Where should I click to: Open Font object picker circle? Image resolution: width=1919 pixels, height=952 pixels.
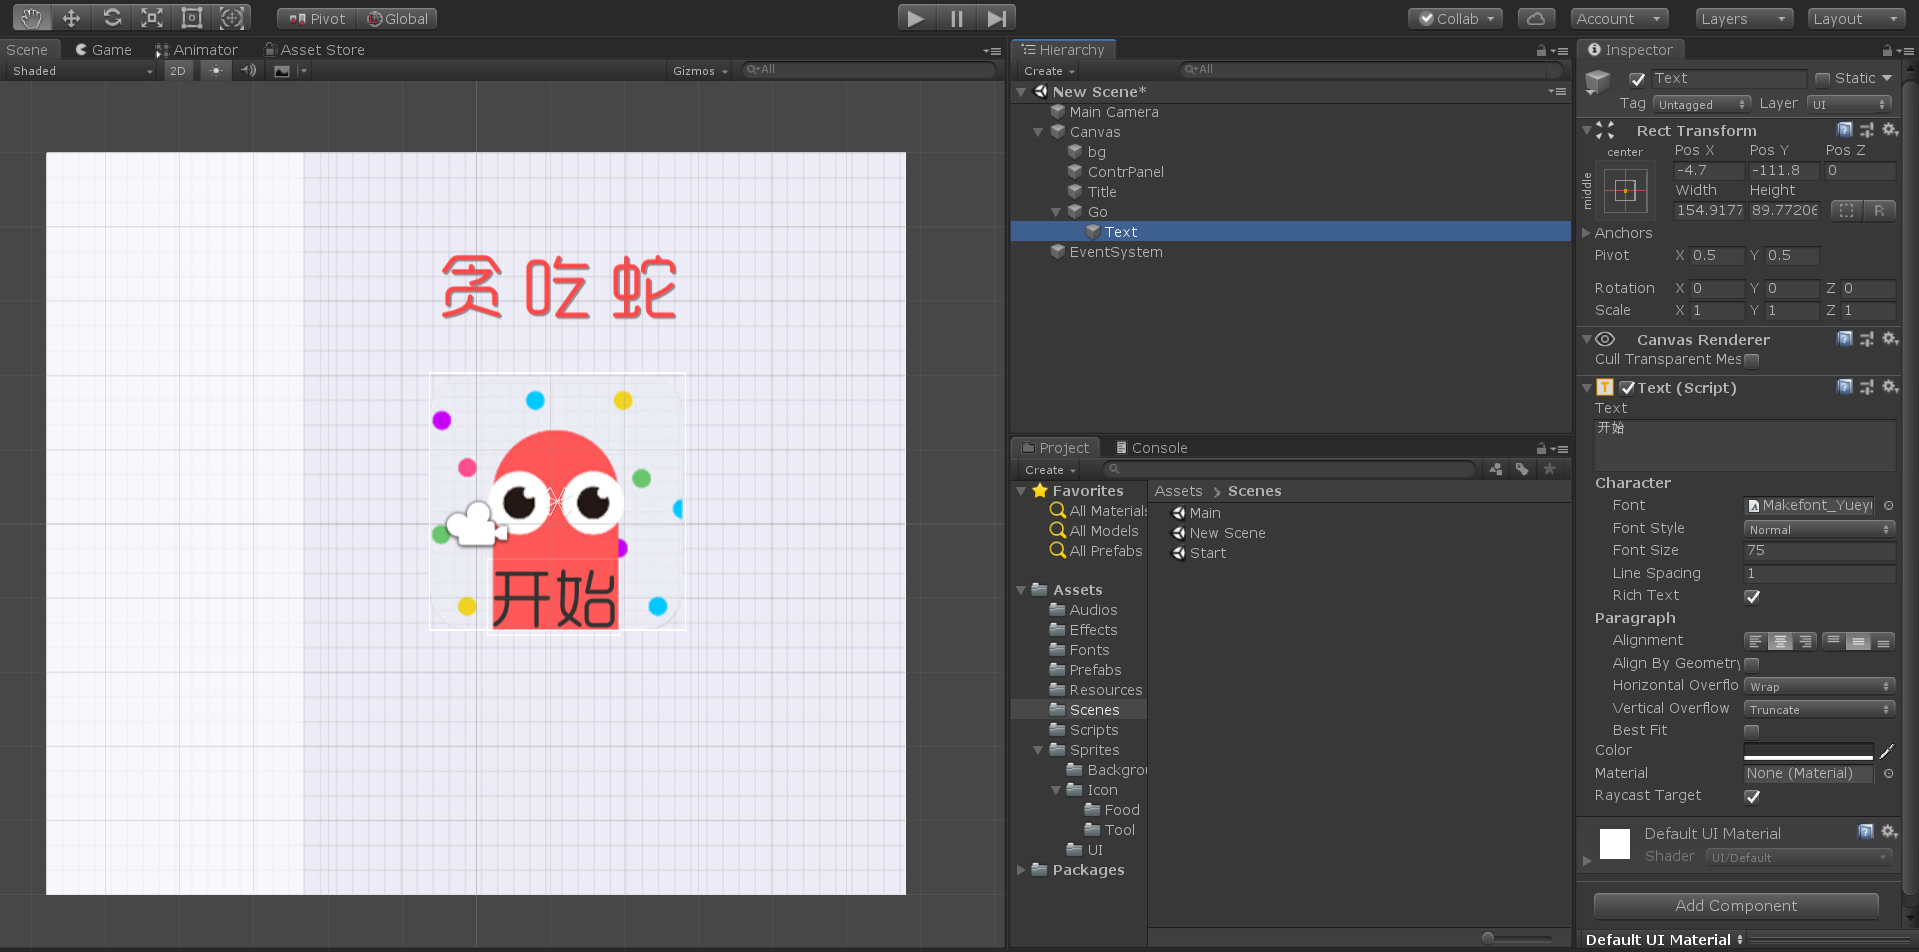(x=1888, y=505)
